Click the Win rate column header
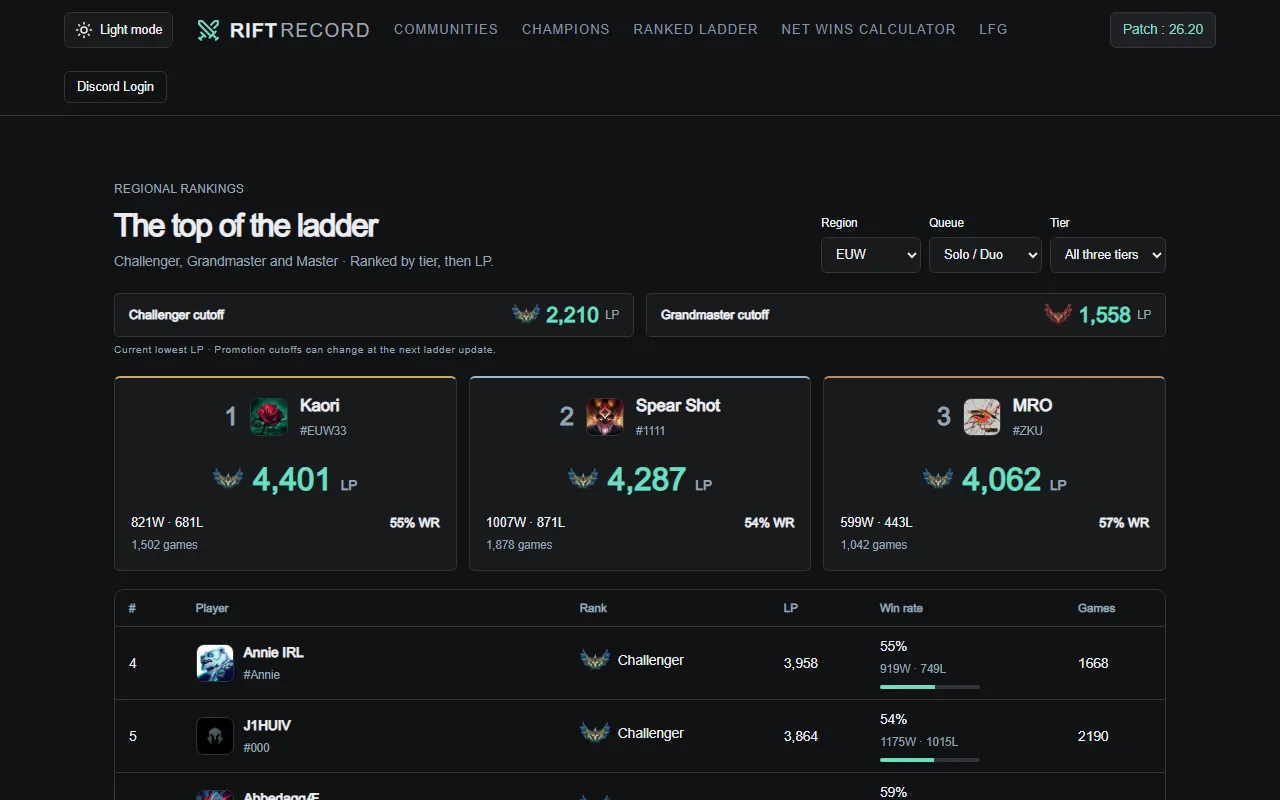Viewport: 1280px width, 800px height. (901, 608)
